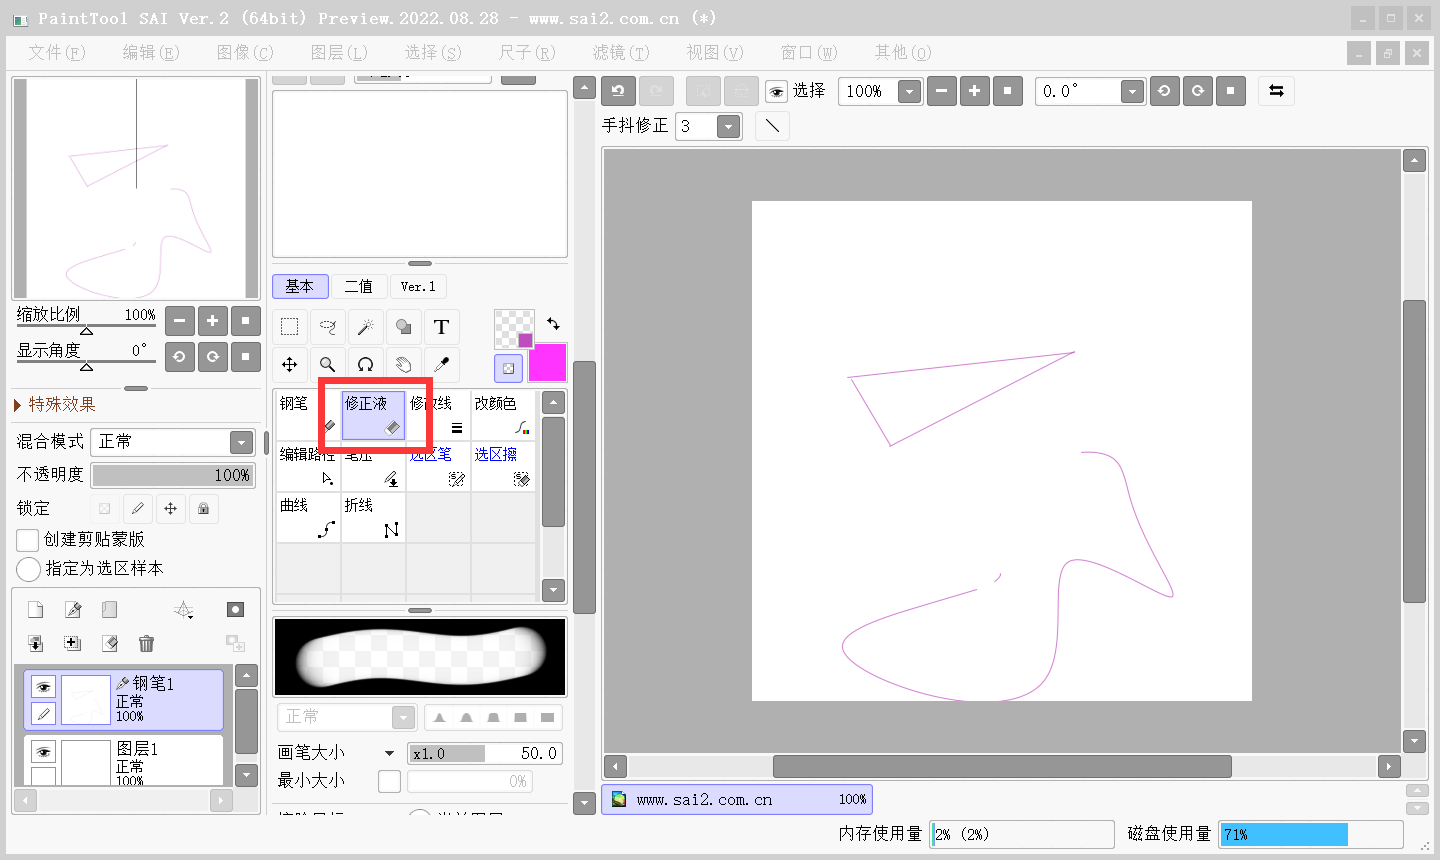Add a layer mask

click(x=235, y=610)
